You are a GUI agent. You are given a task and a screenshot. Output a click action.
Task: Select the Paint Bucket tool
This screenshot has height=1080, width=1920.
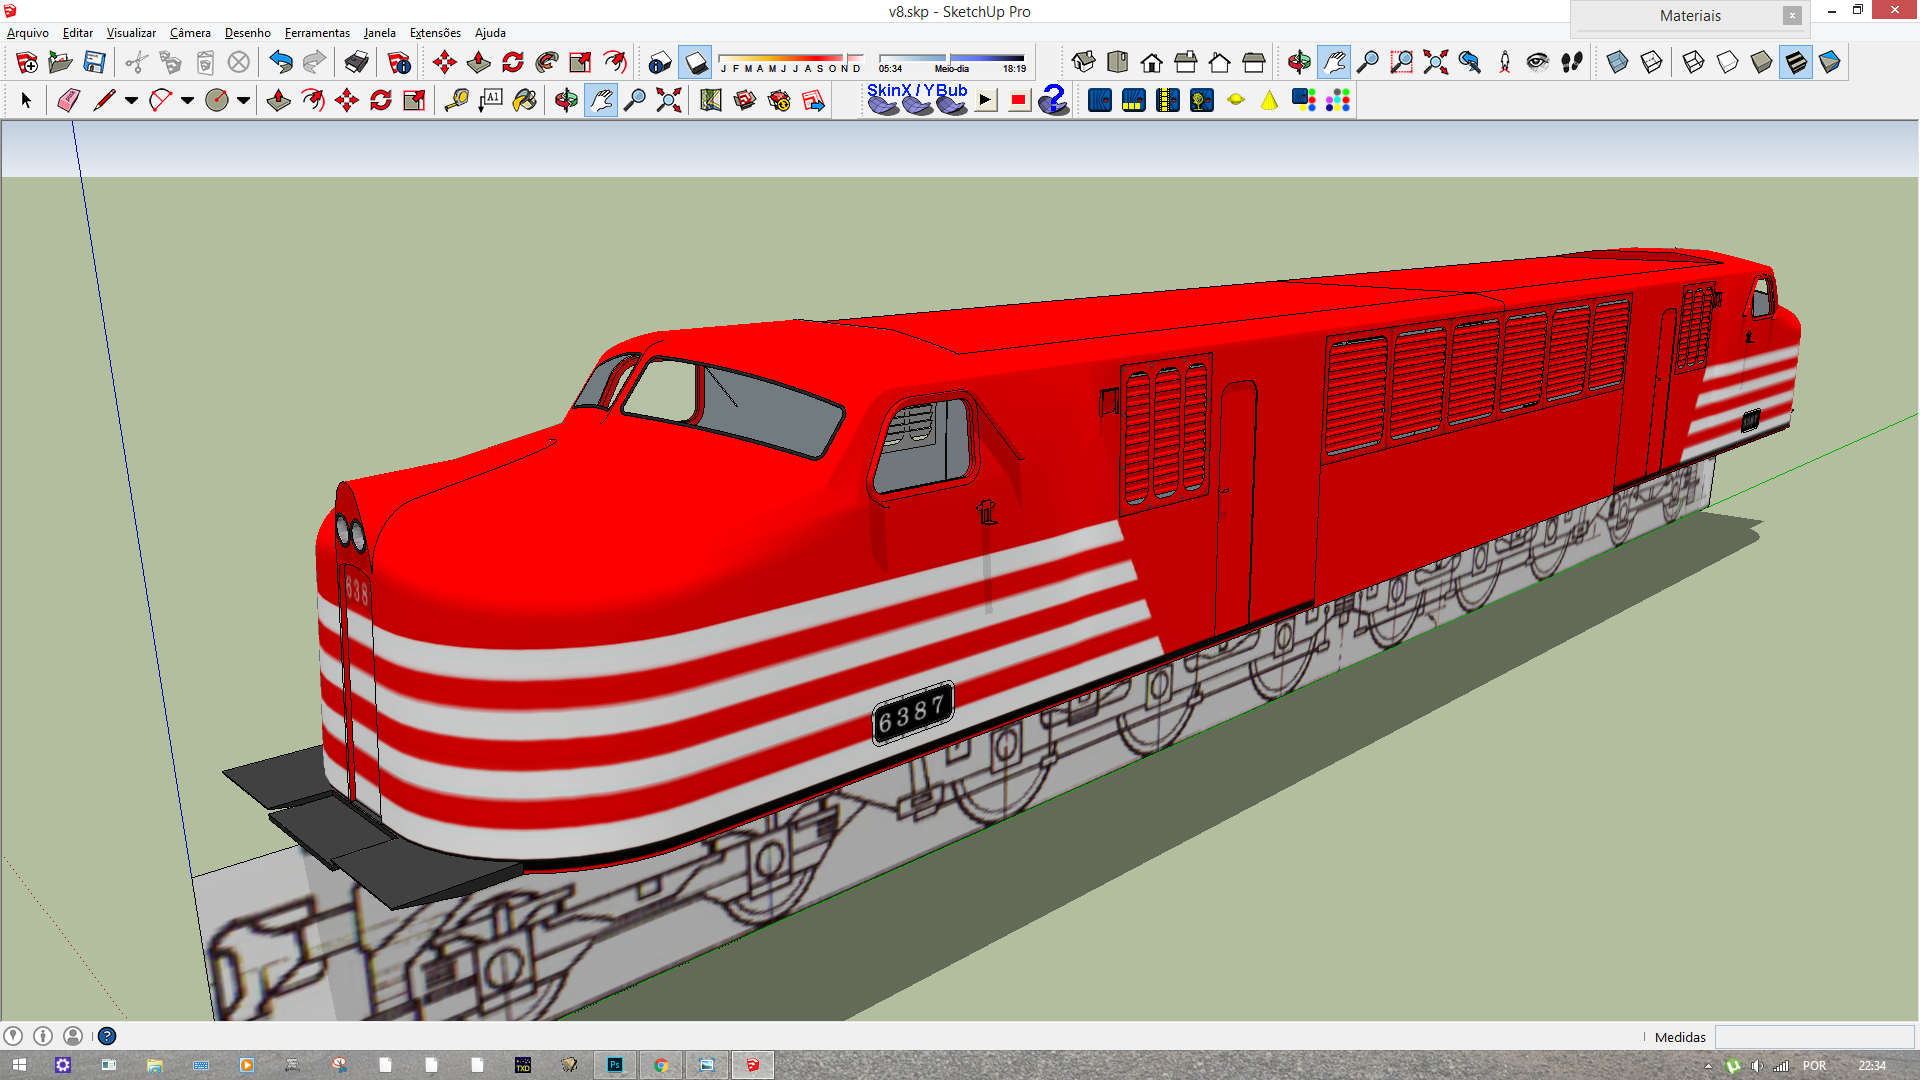tap(525, 100)
